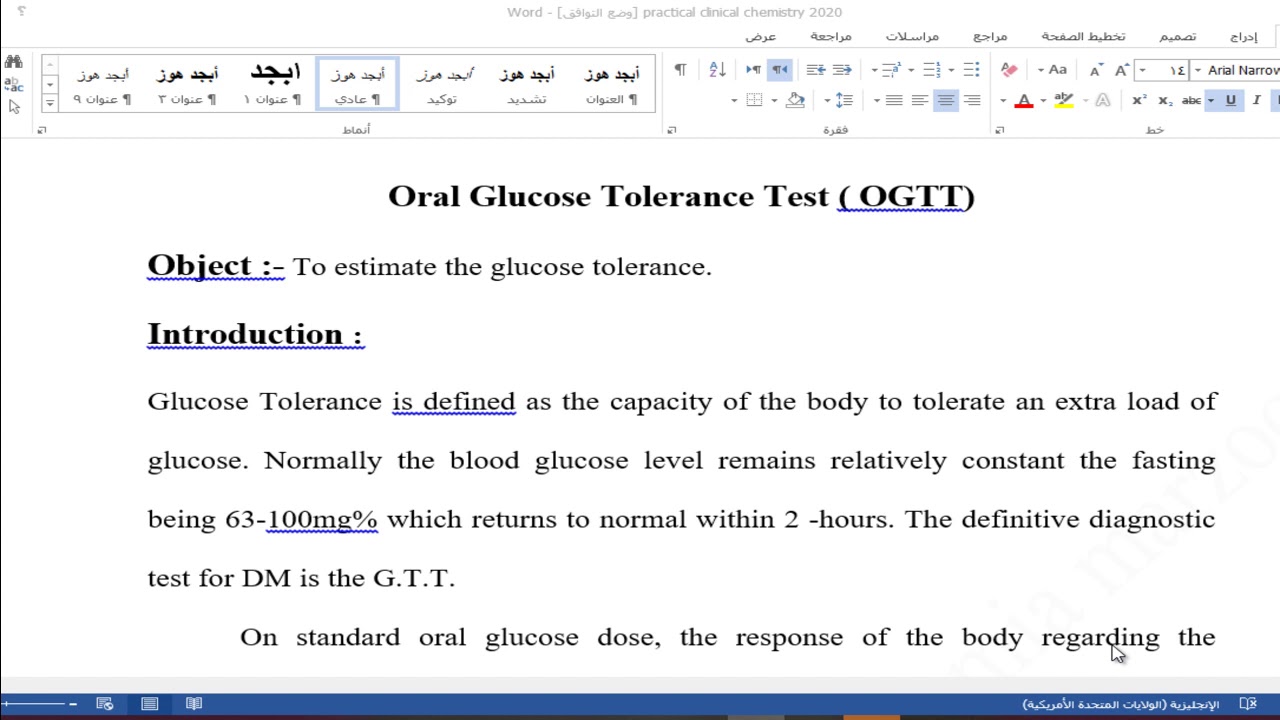1280x720 pixels.
Task: Toggle italic formatting
Action: (1256, 100)
